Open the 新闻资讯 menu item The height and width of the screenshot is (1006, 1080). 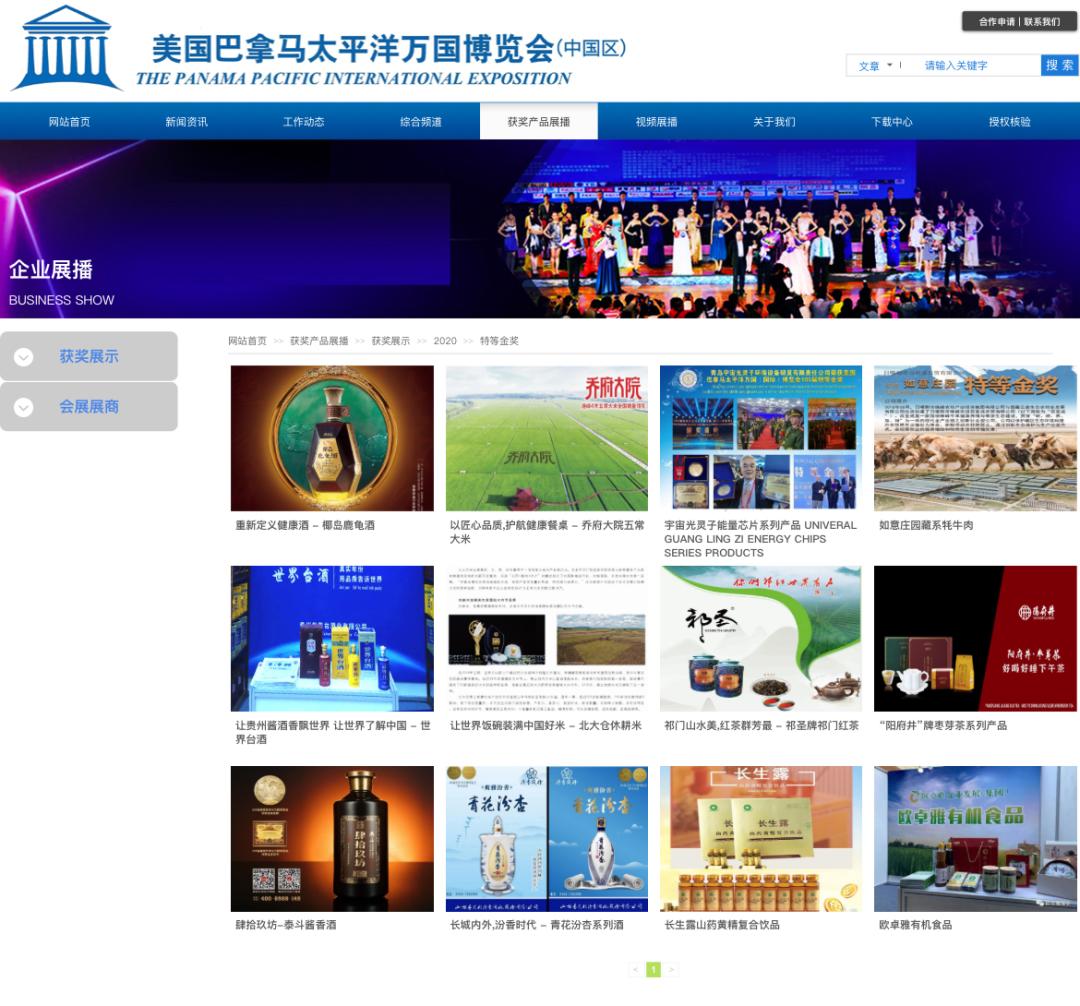coord(186,122)
